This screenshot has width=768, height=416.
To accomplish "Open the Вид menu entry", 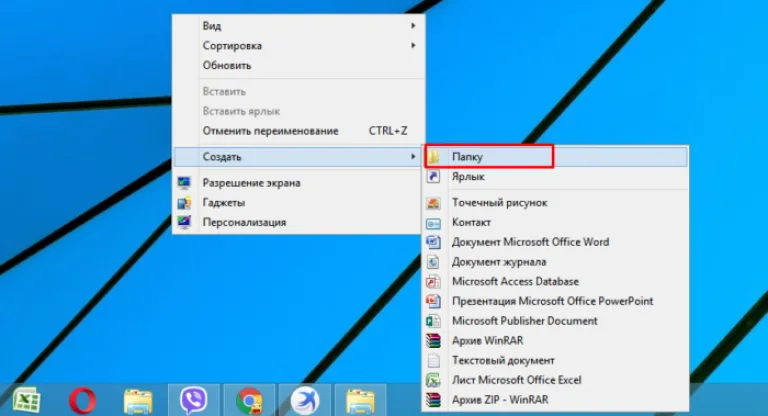I will pyautogui.click(x=299, y=25).
